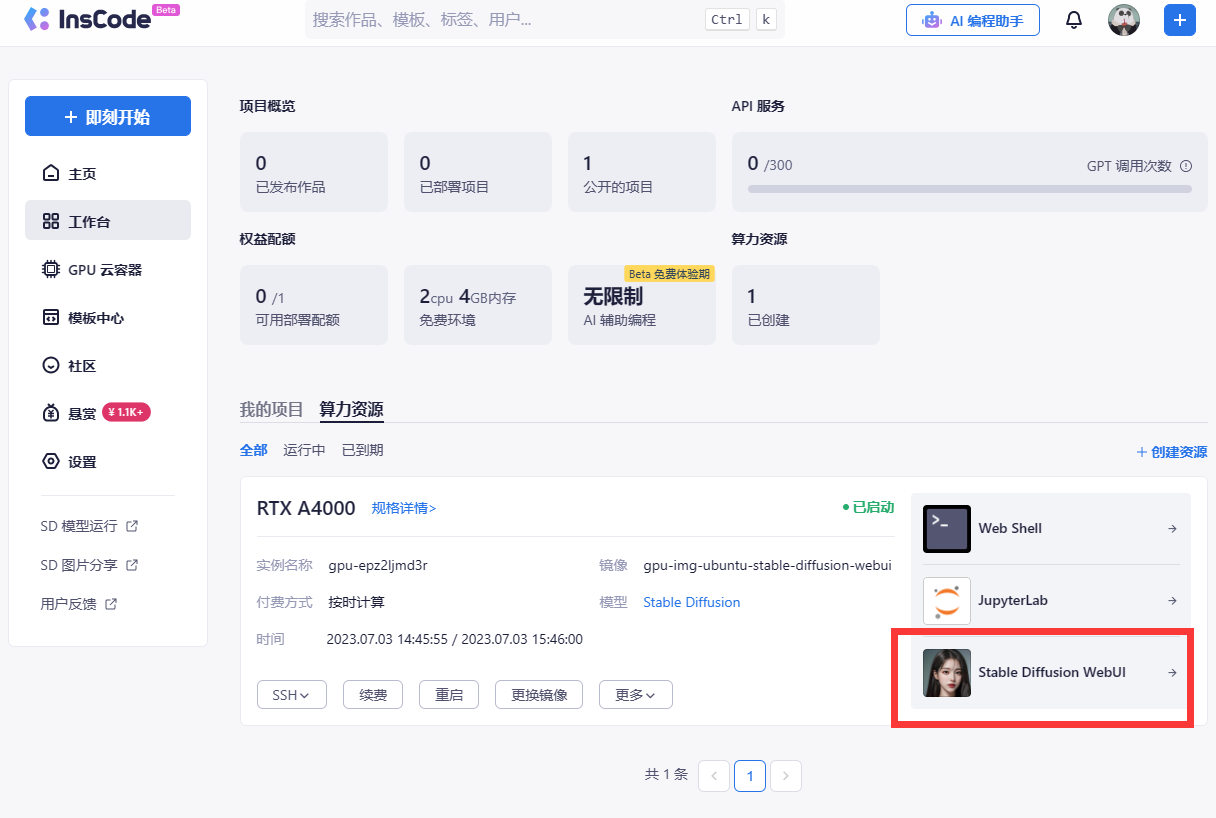Screen dimensions: 1216x818
Task: Expand the SSH dropdown
Action: 292,694
